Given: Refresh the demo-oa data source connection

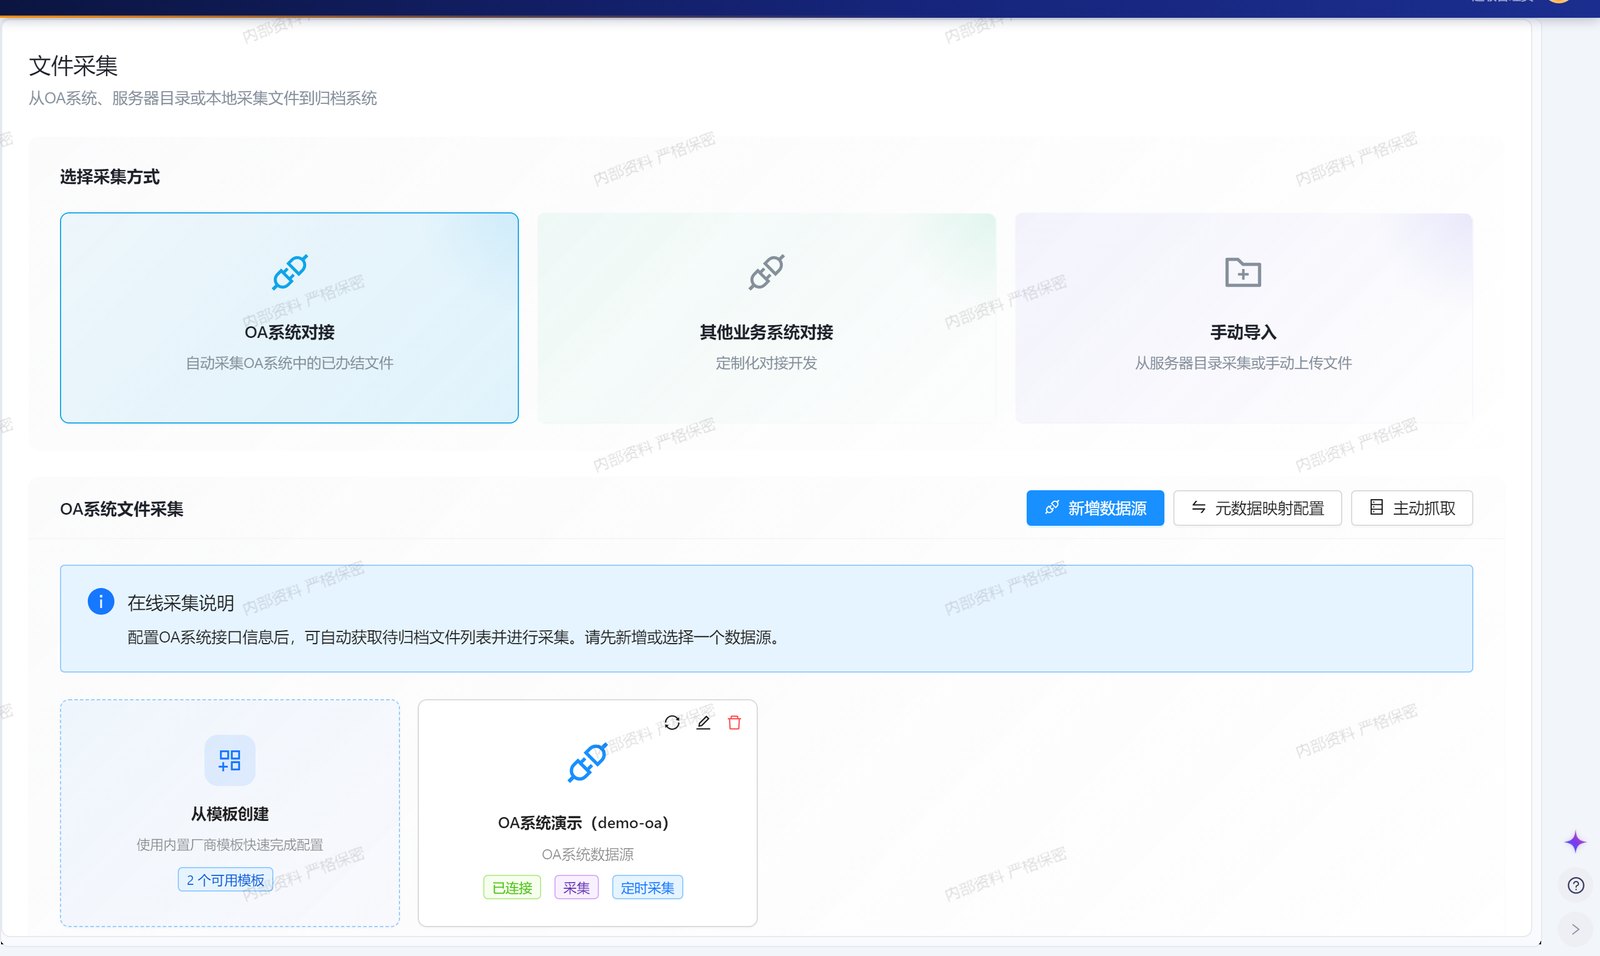Looking at the screenshot, I should pyautogui.click(x=672, y=723).
